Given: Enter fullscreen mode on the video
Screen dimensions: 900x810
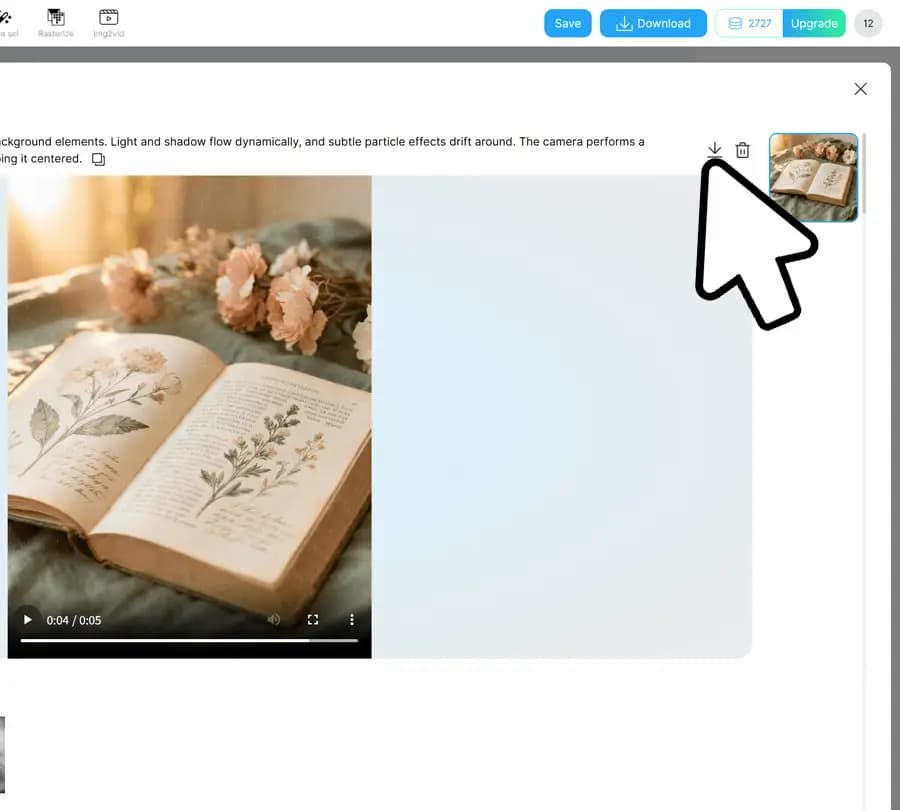Looking at the screenshot, I should point(313,620).
